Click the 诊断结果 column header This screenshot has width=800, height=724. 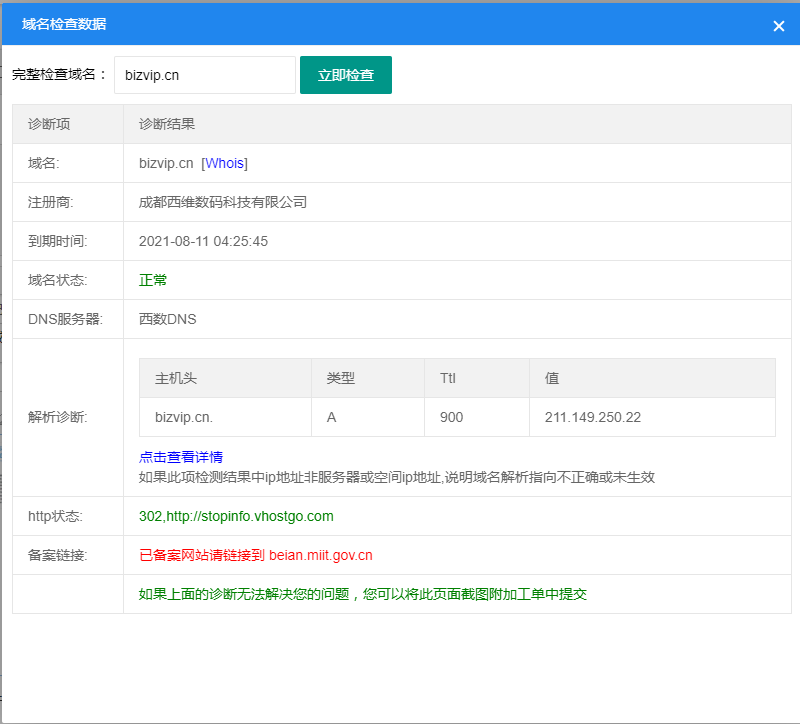point(167,124)
